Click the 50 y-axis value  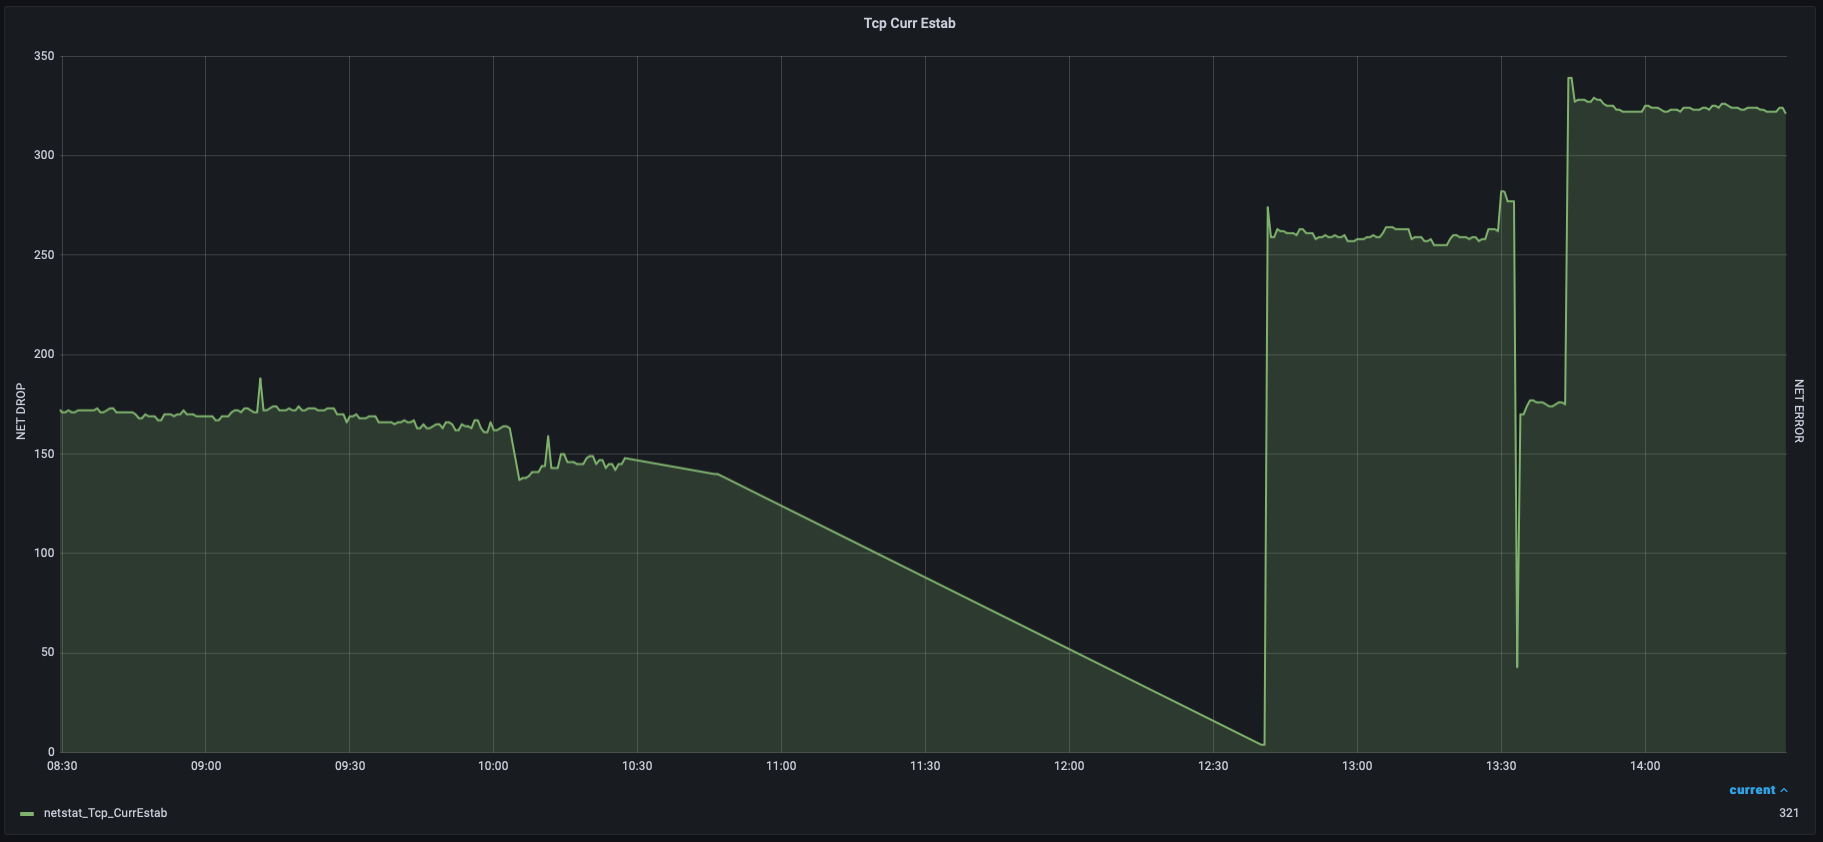click(x=47, y=653)
